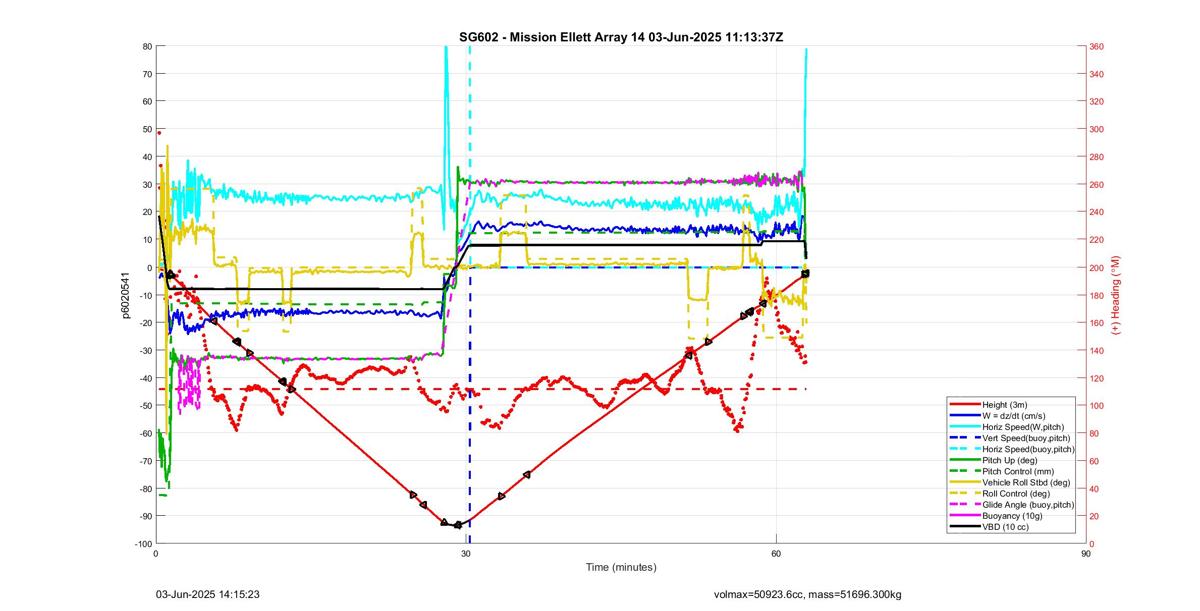The image size is (1200, 611).
Task: Click the '(+) Heading (°M)' right axis label
Action: pos(1116,295)
